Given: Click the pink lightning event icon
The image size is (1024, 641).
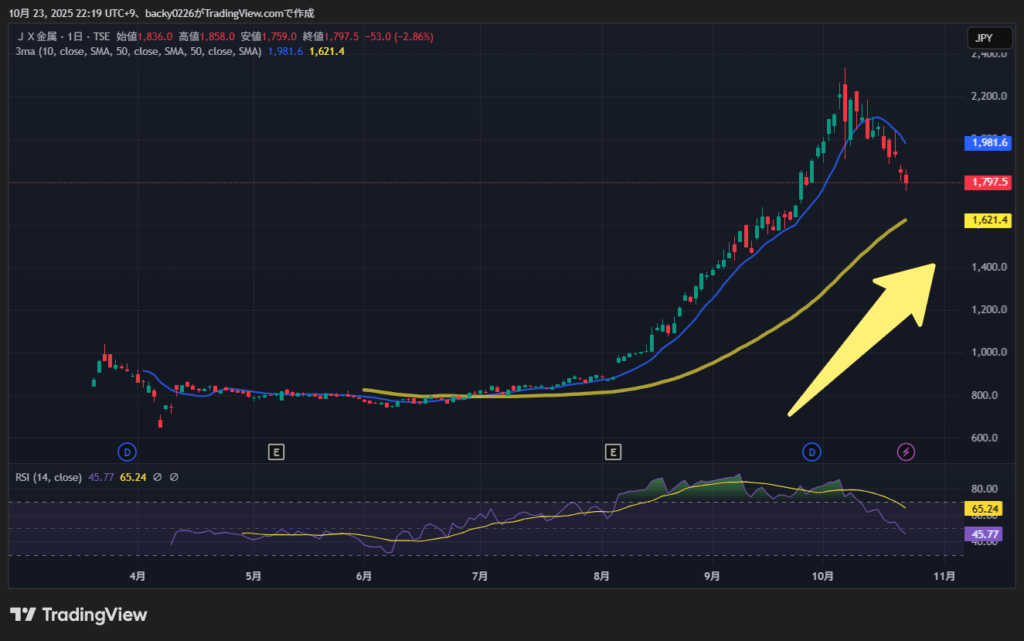Looking at the screenshot, I should click(905, 452).
